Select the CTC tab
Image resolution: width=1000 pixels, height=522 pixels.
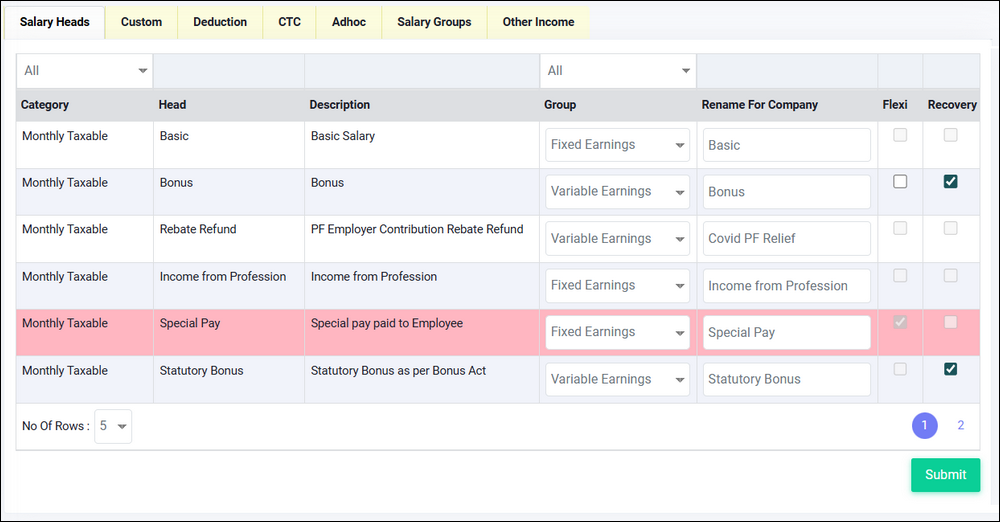pos(289,22)
